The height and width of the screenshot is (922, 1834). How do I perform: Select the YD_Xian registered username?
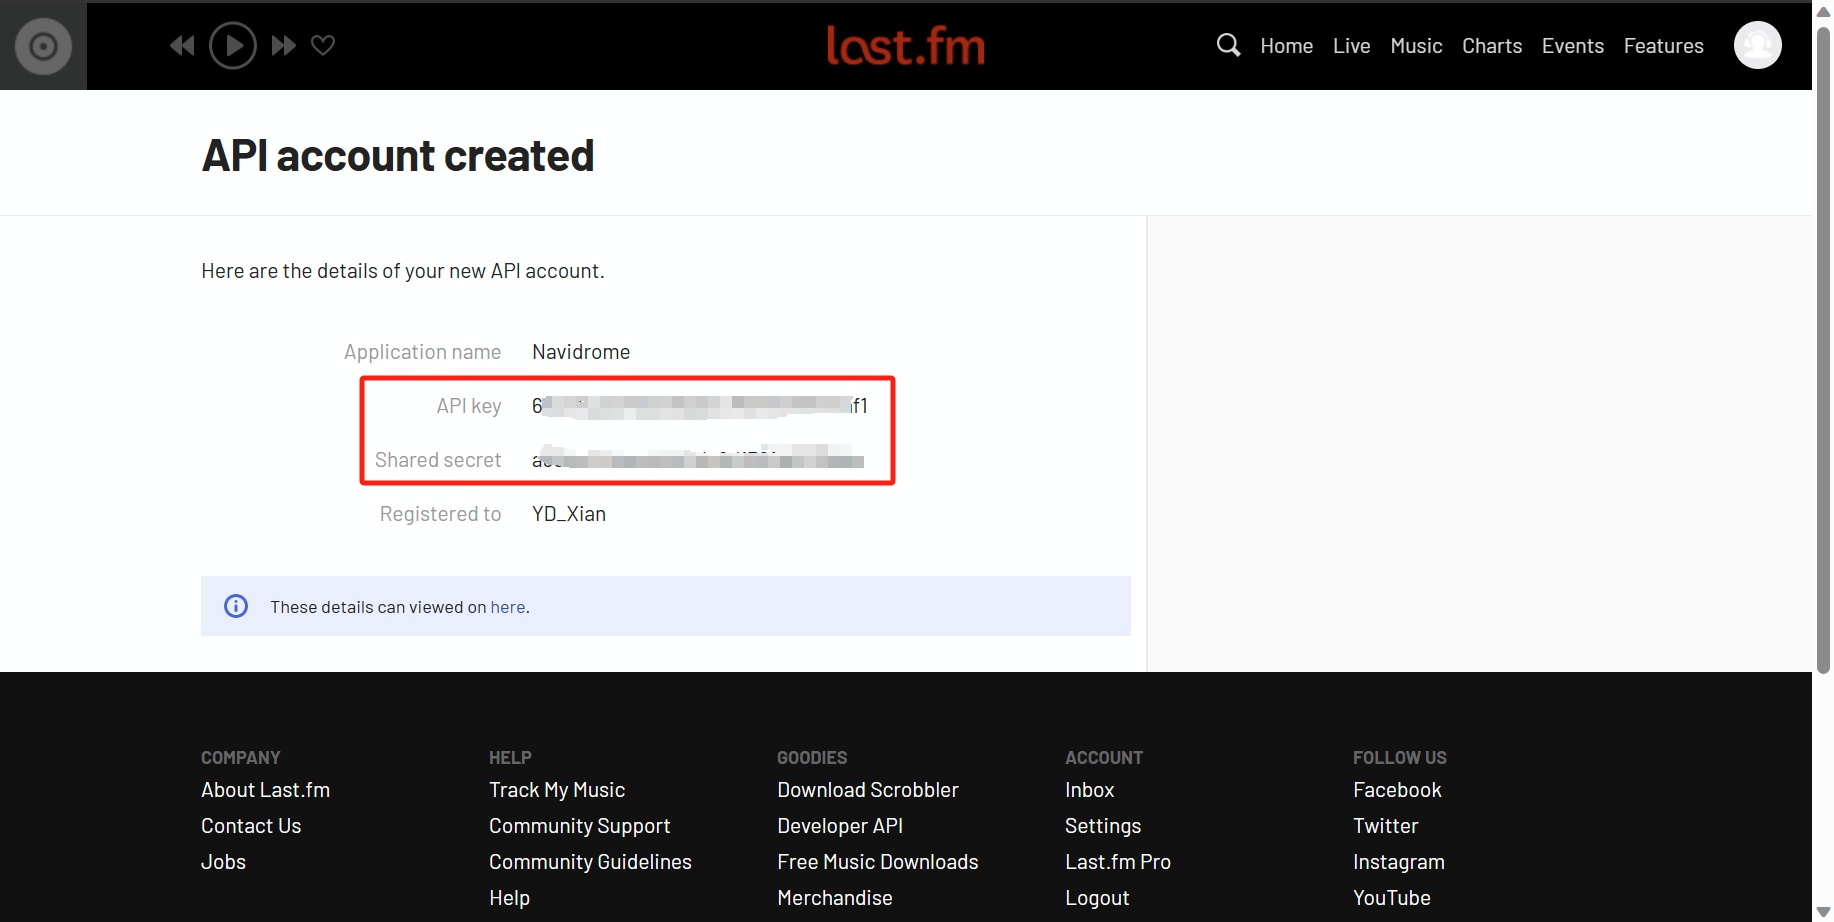(x=569, y=514)
